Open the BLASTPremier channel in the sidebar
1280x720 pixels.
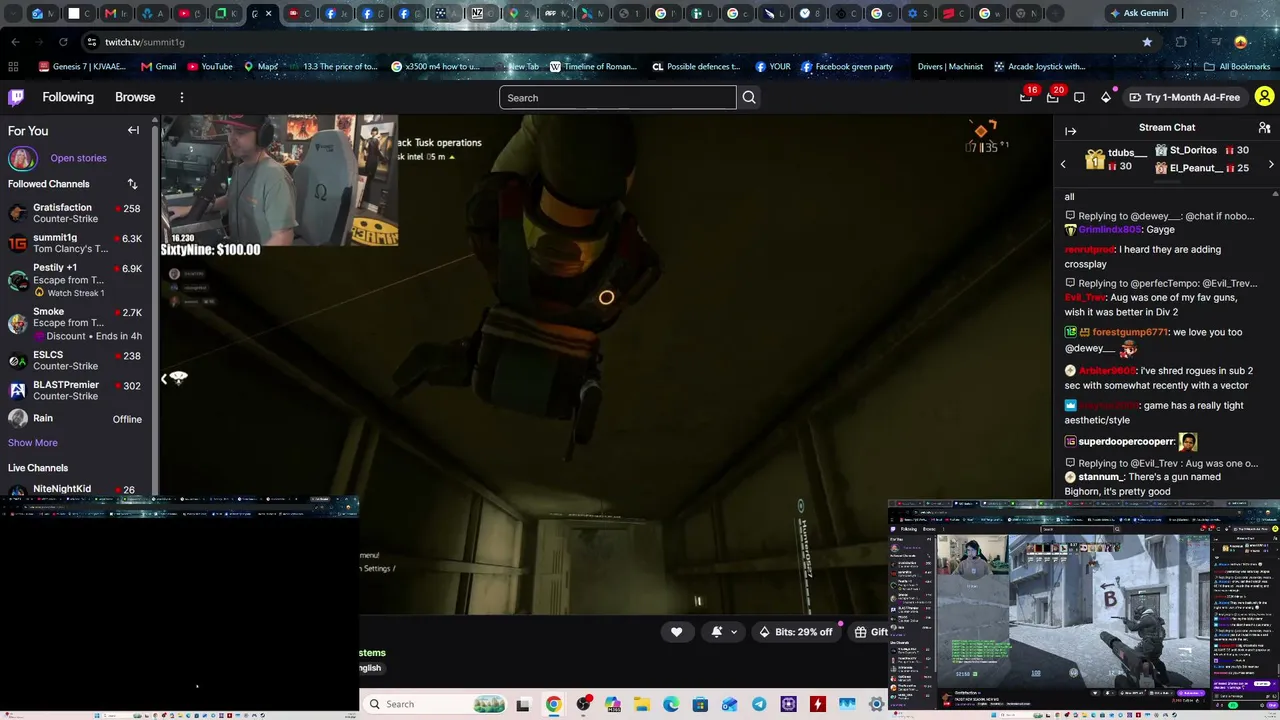76,390
